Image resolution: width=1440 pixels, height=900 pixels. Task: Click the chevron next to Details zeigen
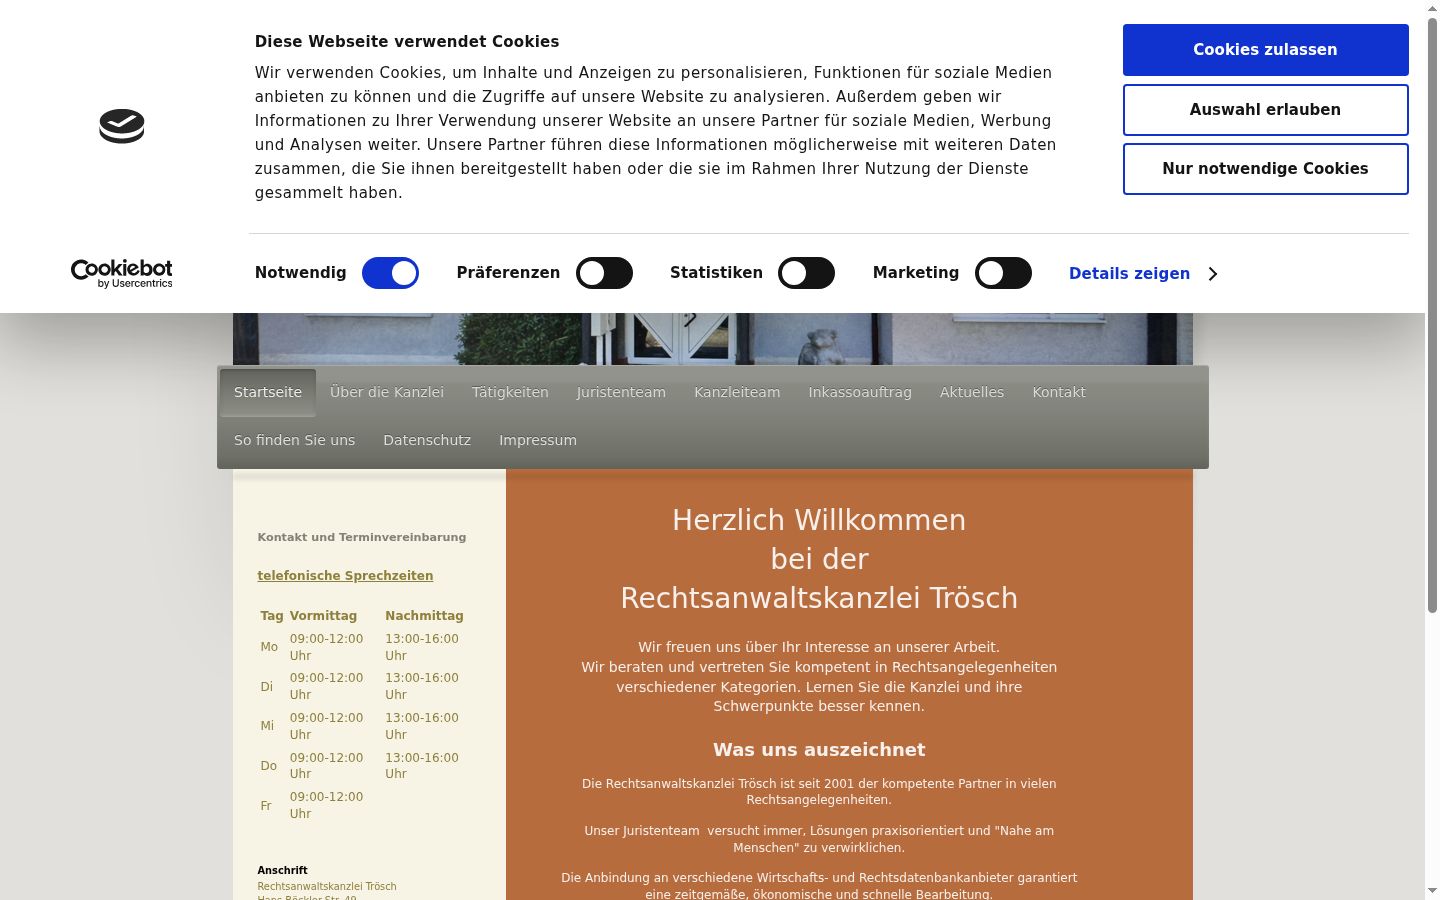[1213, 274]
